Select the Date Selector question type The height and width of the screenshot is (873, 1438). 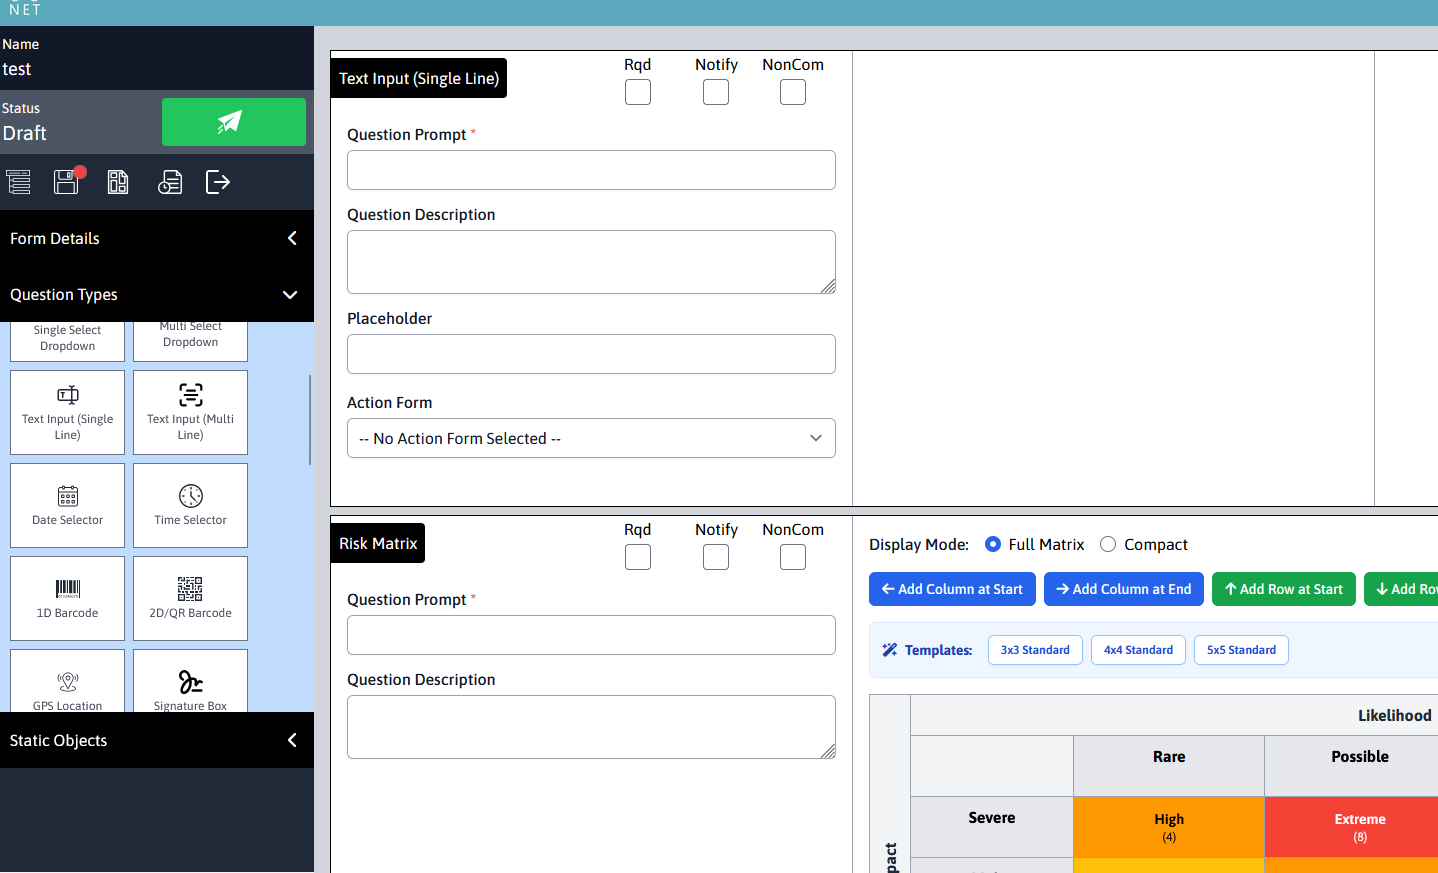click(67, 505)
